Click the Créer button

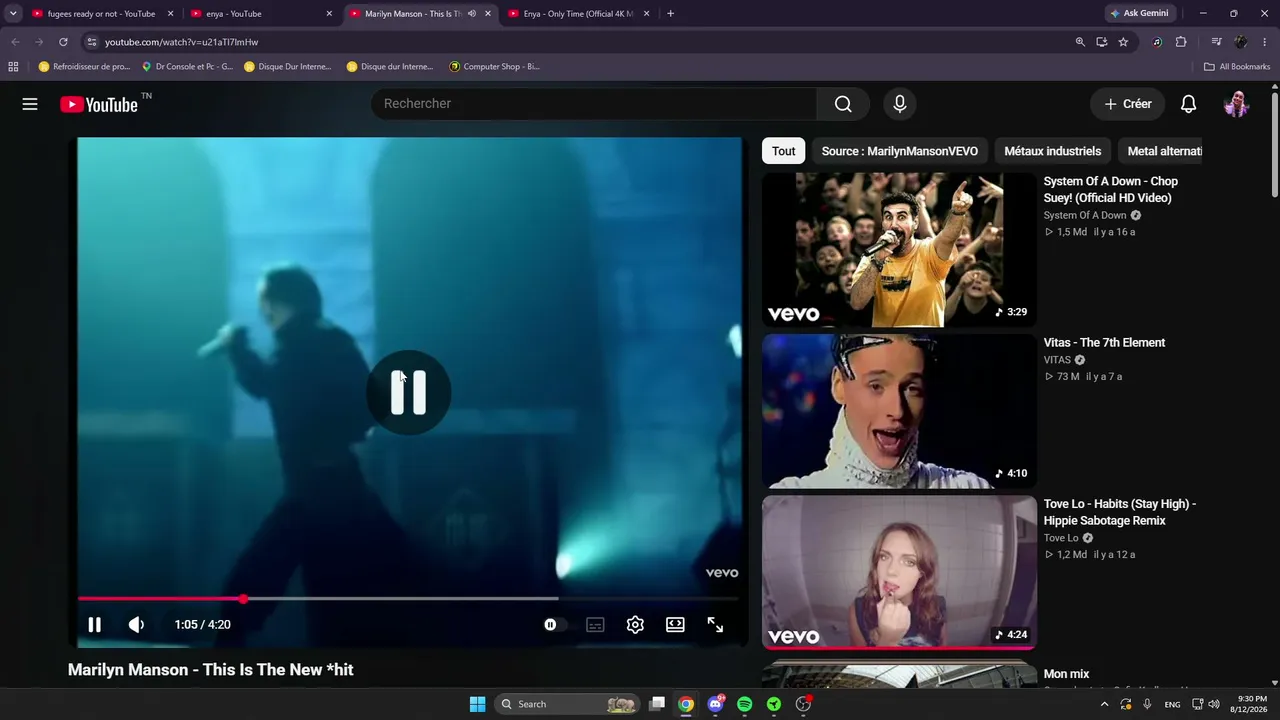[1128, 104]
